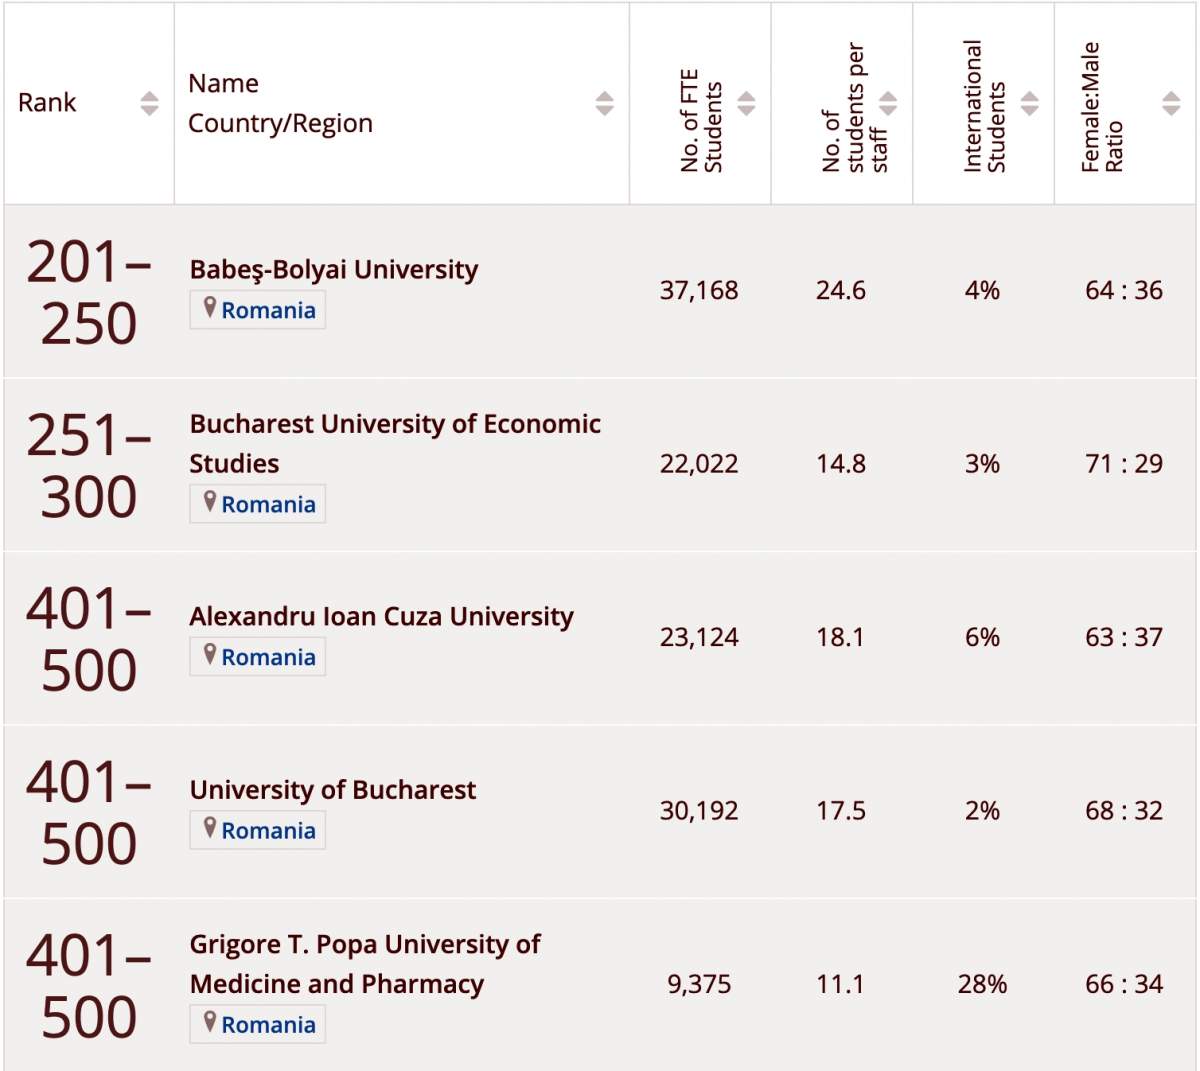Sort table by Rank column arrows

click(149, 103)
